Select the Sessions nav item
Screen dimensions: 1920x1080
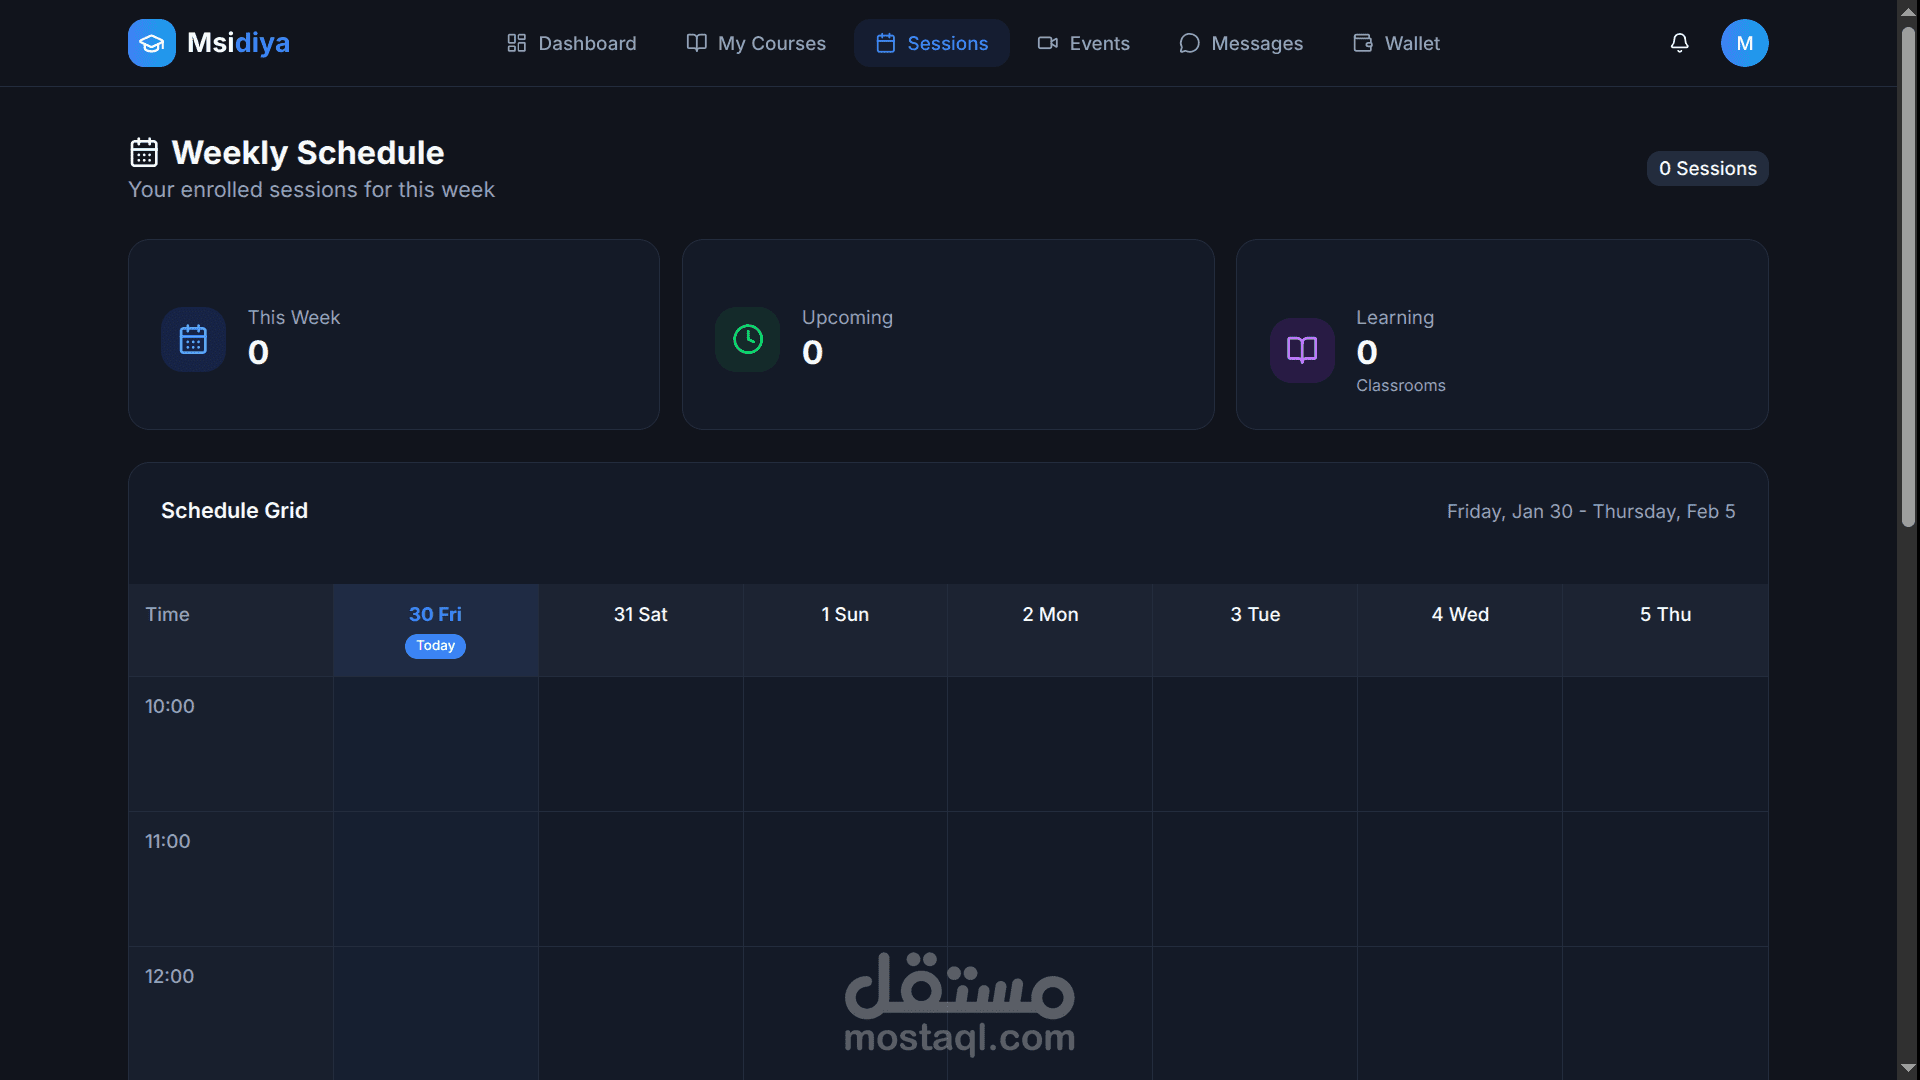pyautogui.click(x=931, y=43)
